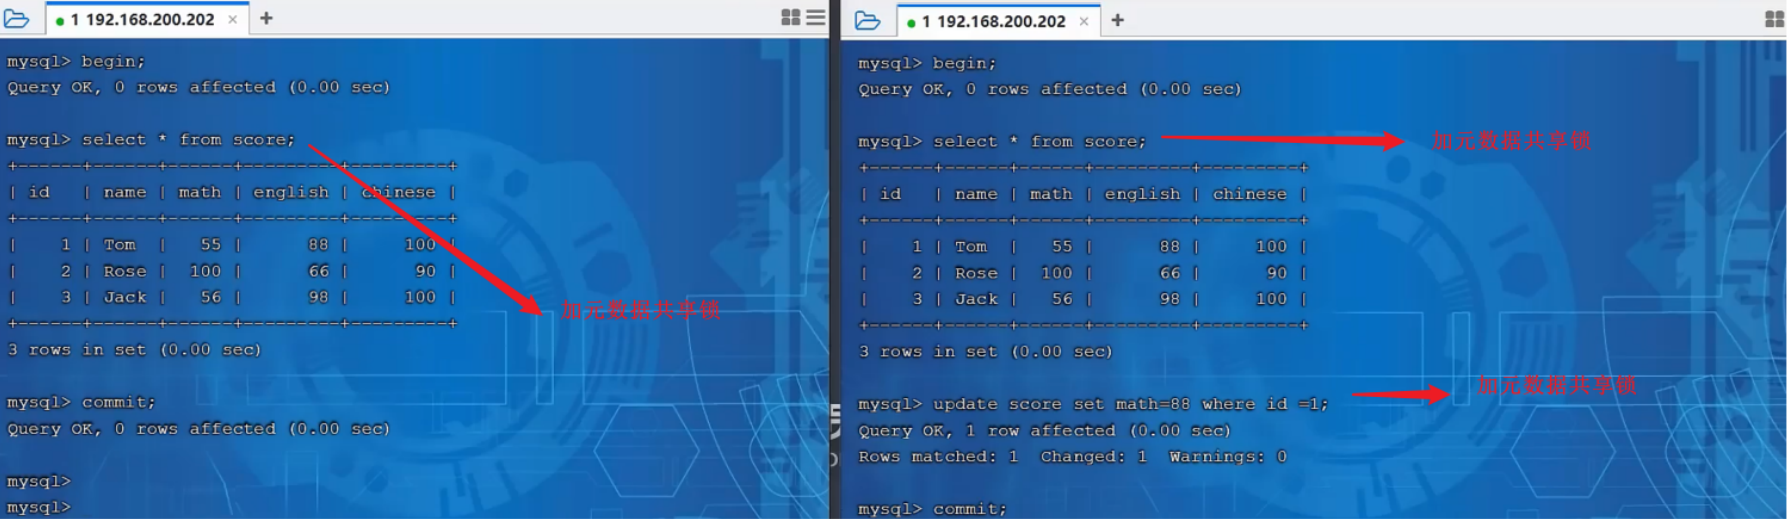1787x519 pixels.
Task: Open the folder icon in right terminal window
Action: (868, 20)
